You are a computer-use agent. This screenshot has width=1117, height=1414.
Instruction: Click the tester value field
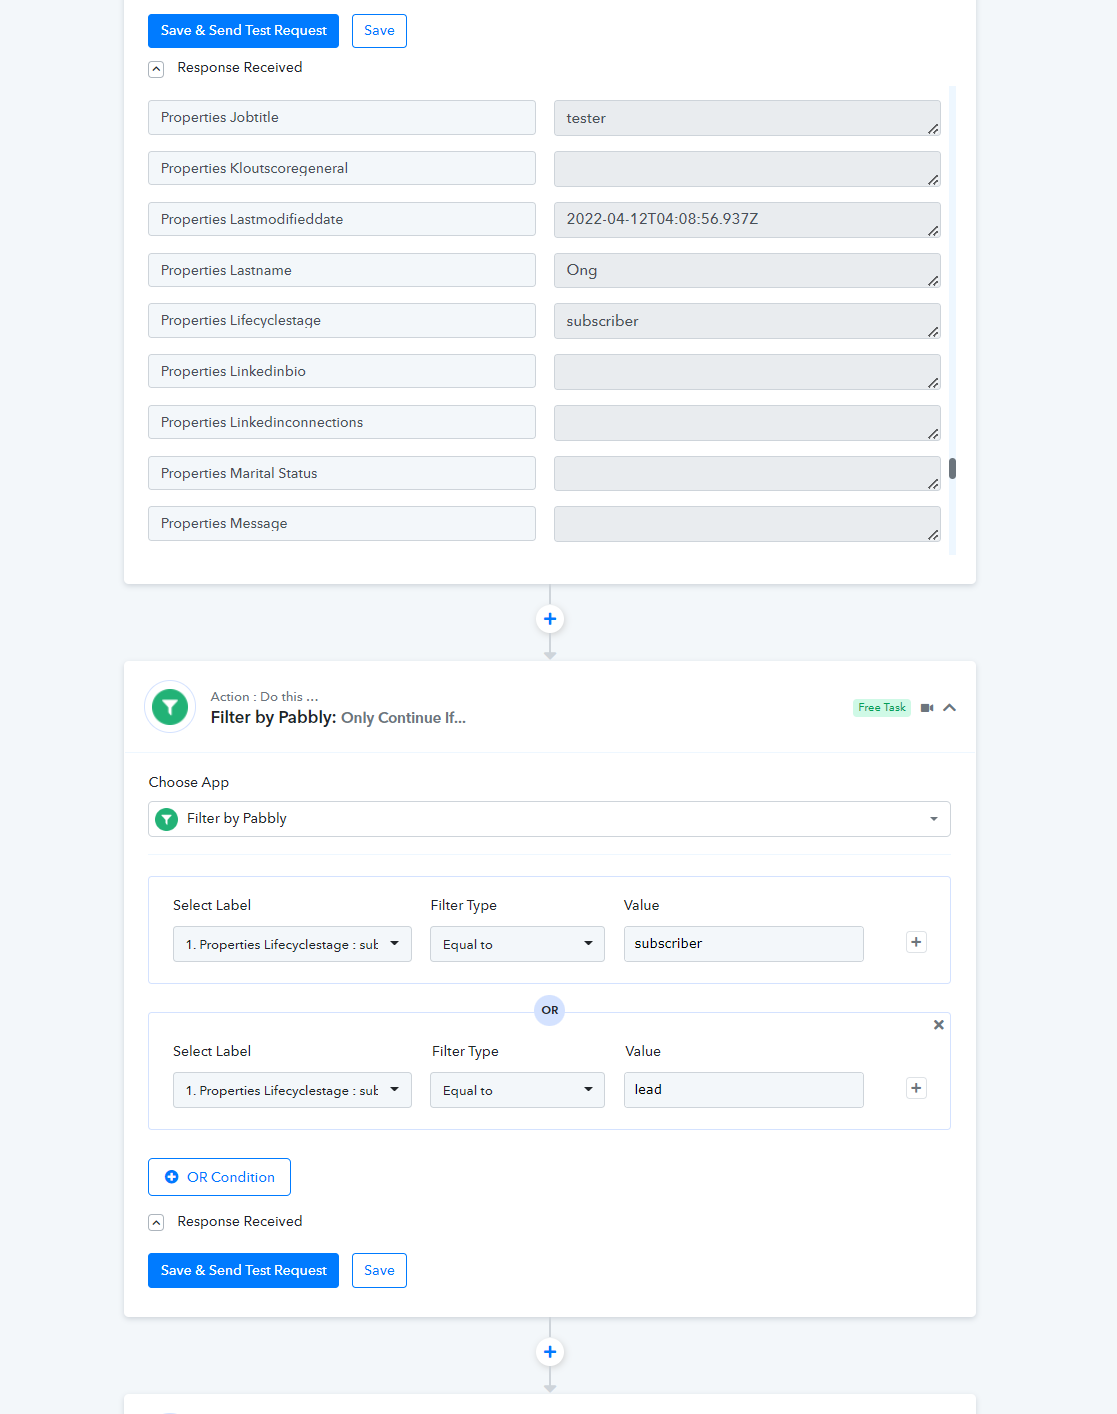(747, 118)
